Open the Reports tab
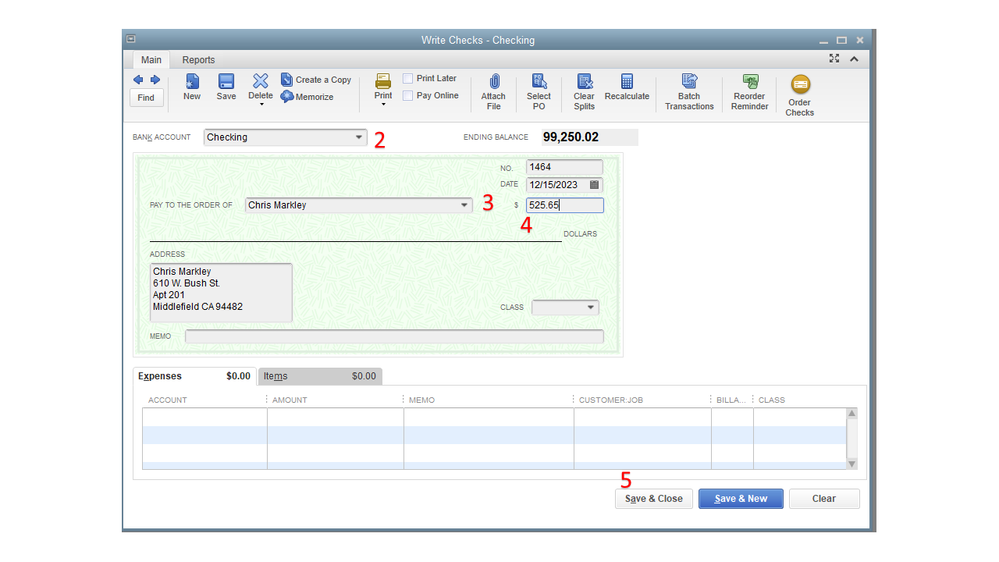The image size is (999, 562). pyautogui.click(x=198, y=59)
